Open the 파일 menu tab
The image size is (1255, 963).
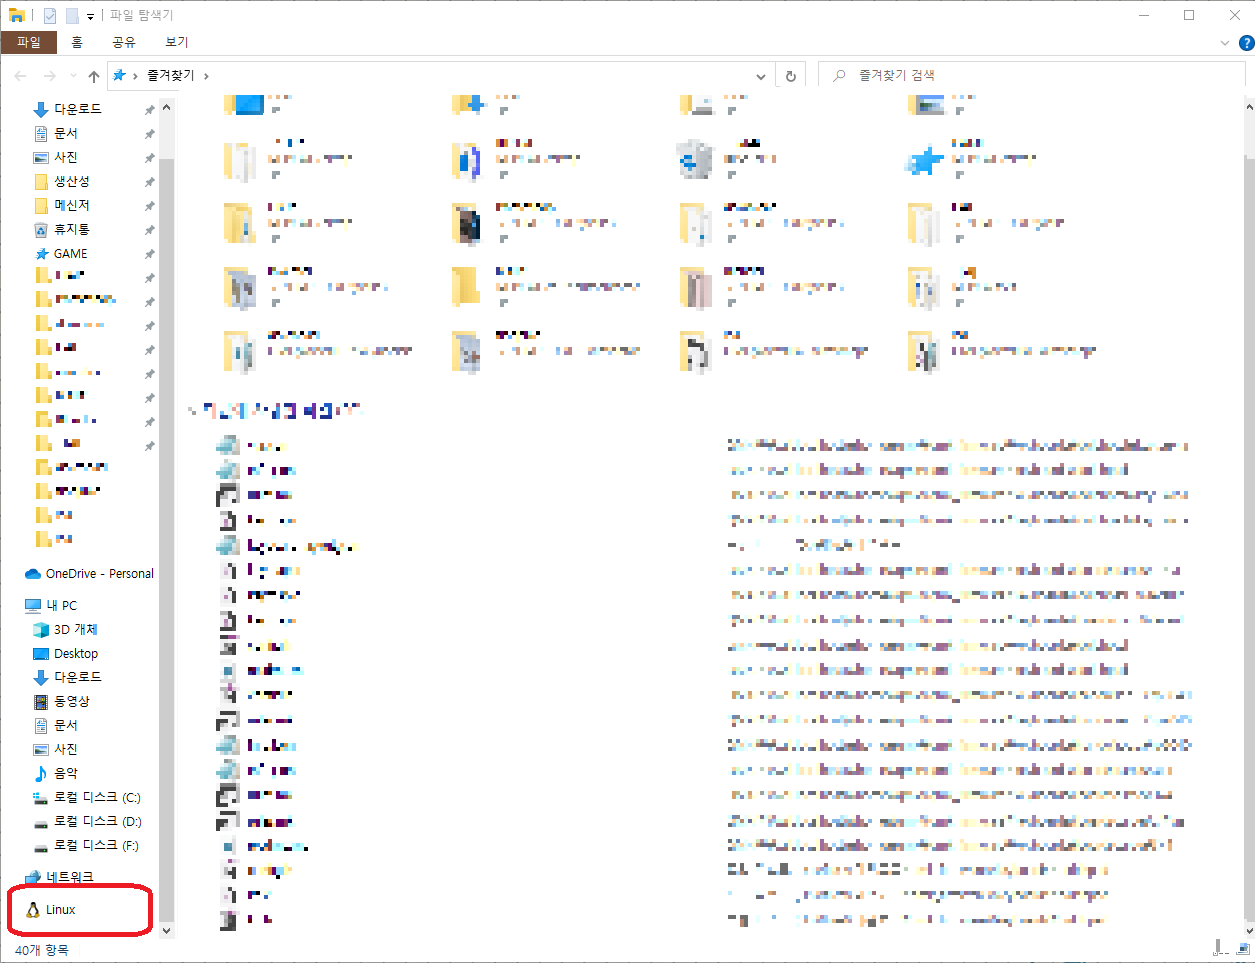(29, 42)
